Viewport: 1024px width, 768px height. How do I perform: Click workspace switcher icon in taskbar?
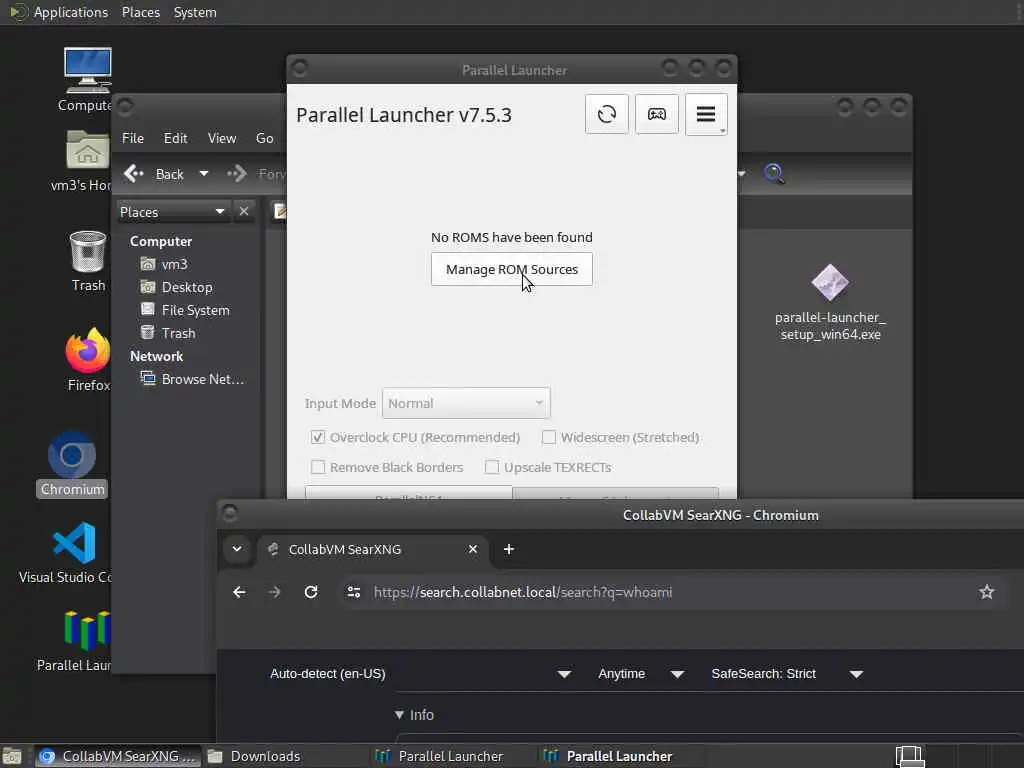pyautogui.click(x=909, y=756)
